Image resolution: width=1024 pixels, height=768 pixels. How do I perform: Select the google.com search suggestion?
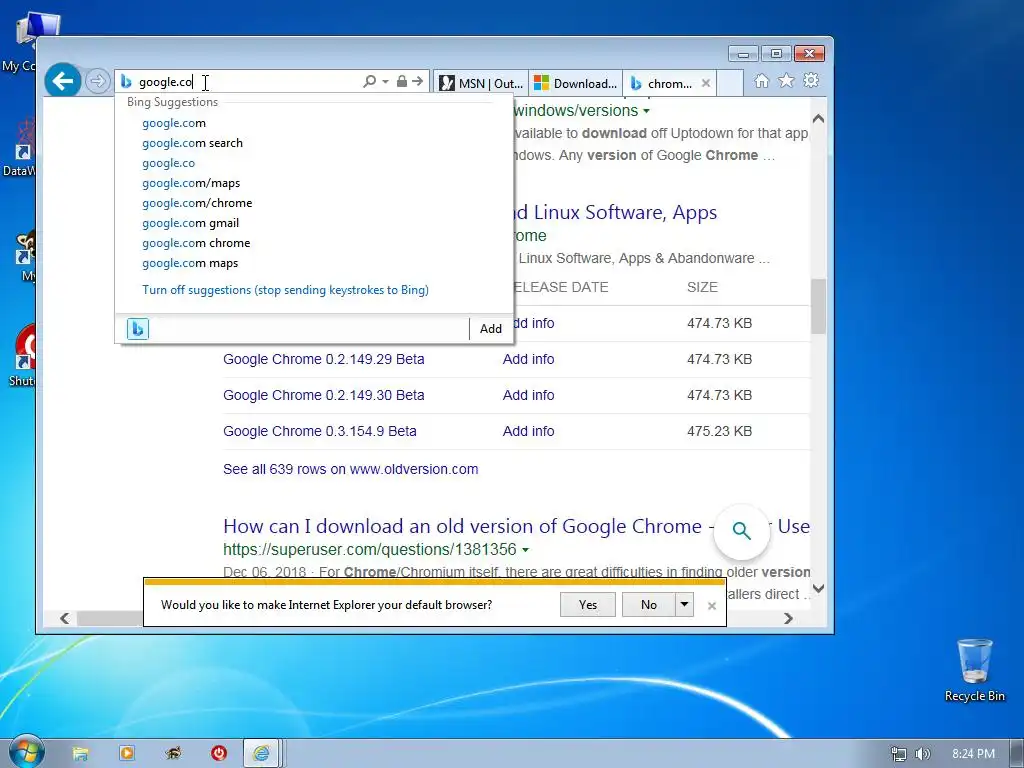[192, 143]
